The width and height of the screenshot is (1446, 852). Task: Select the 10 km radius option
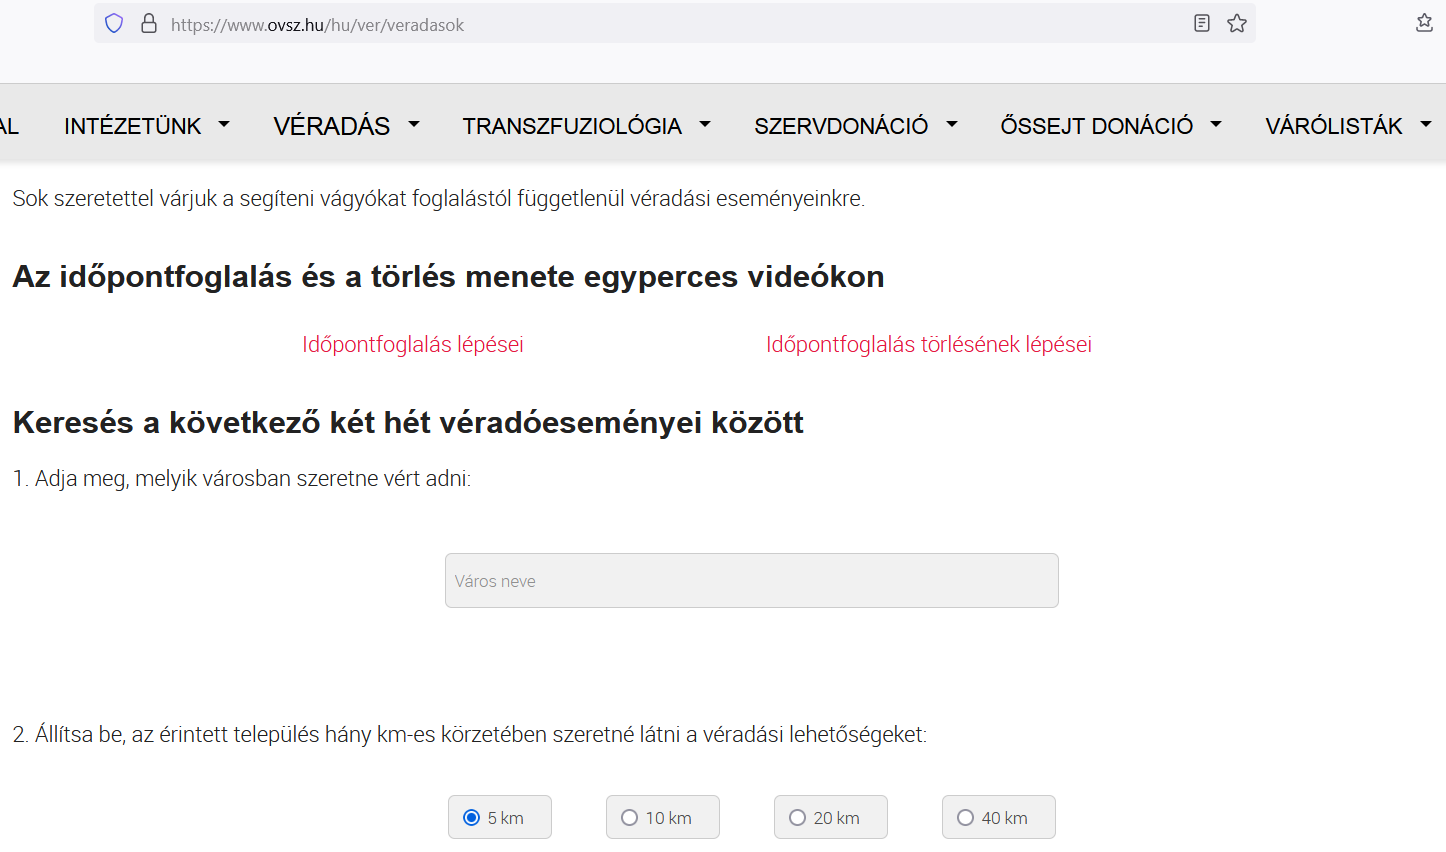(x=630, y=818)
